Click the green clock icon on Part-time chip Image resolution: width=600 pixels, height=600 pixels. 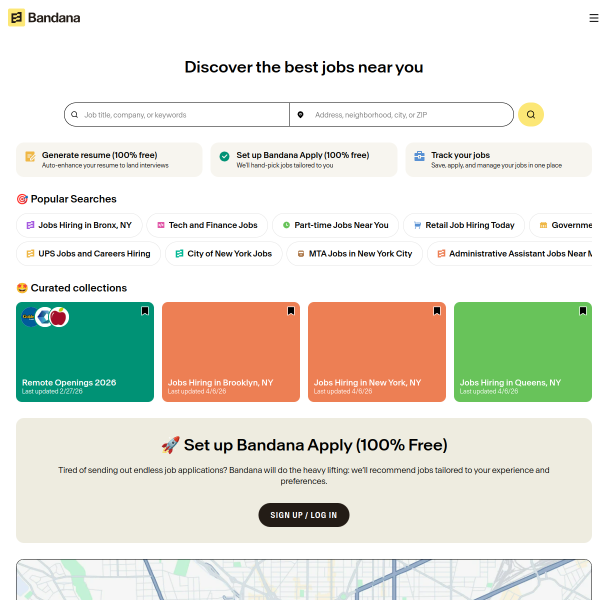(286, 225)
